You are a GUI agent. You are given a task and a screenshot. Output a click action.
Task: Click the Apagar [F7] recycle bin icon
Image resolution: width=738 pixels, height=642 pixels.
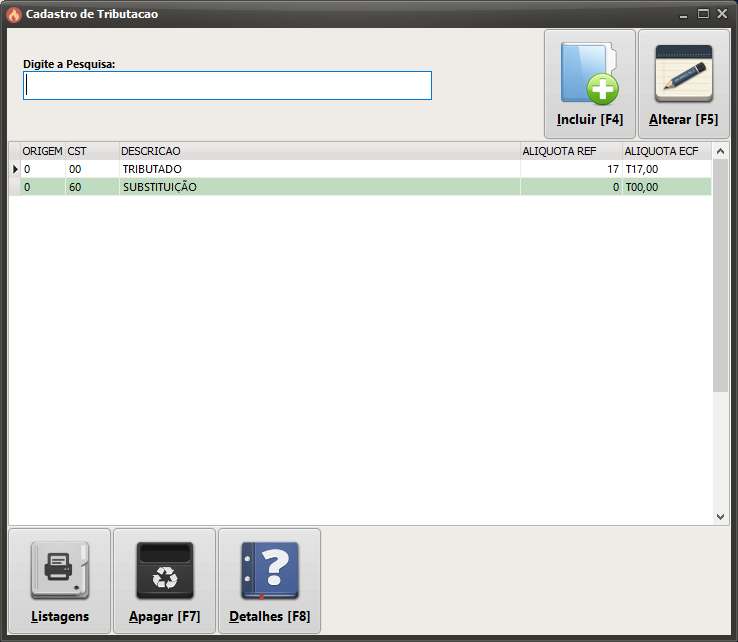(165, 570)
